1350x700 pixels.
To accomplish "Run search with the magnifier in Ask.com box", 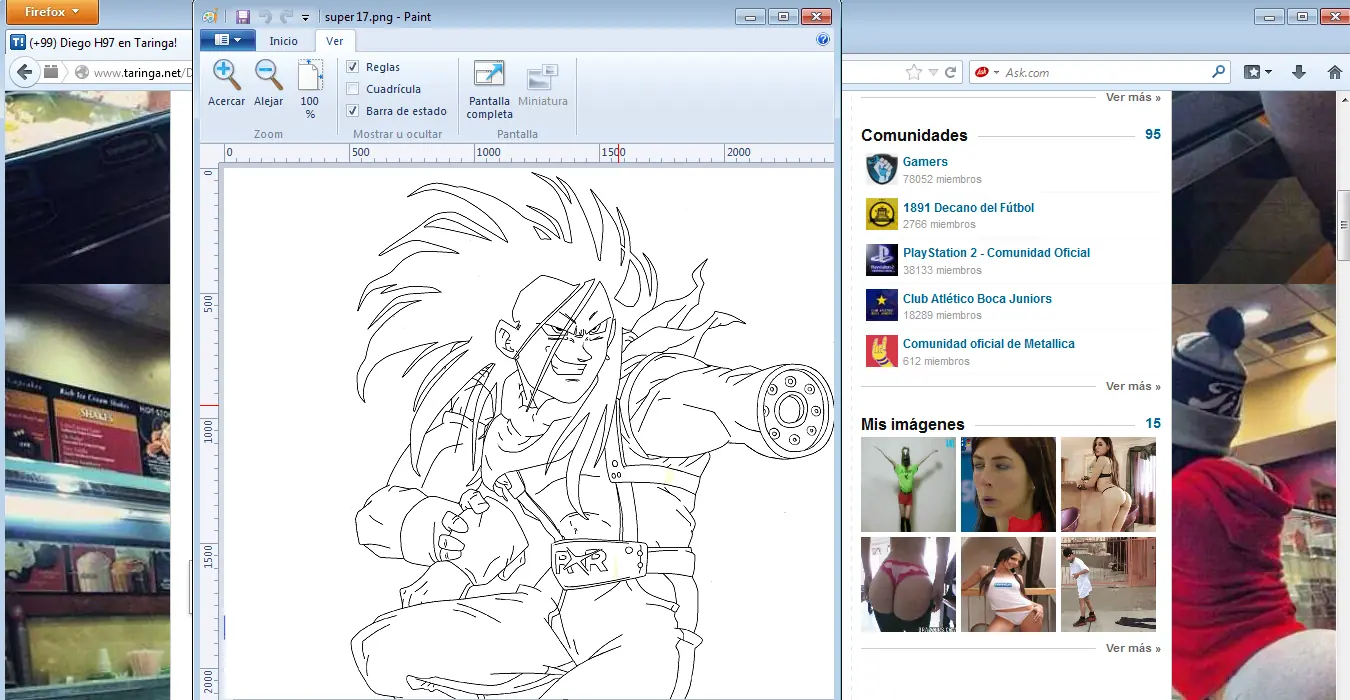I will [1218, 72].
